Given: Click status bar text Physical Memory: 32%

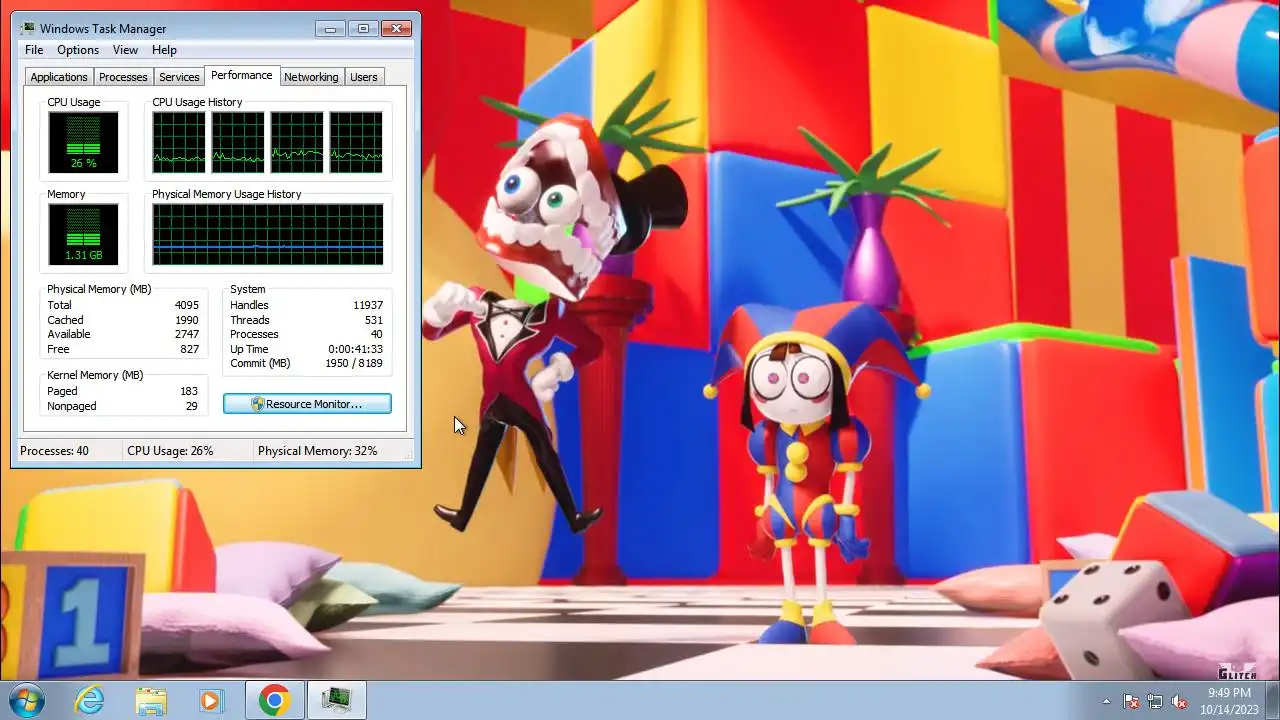Looking at the screenshot, I should [x=318, y=451].
